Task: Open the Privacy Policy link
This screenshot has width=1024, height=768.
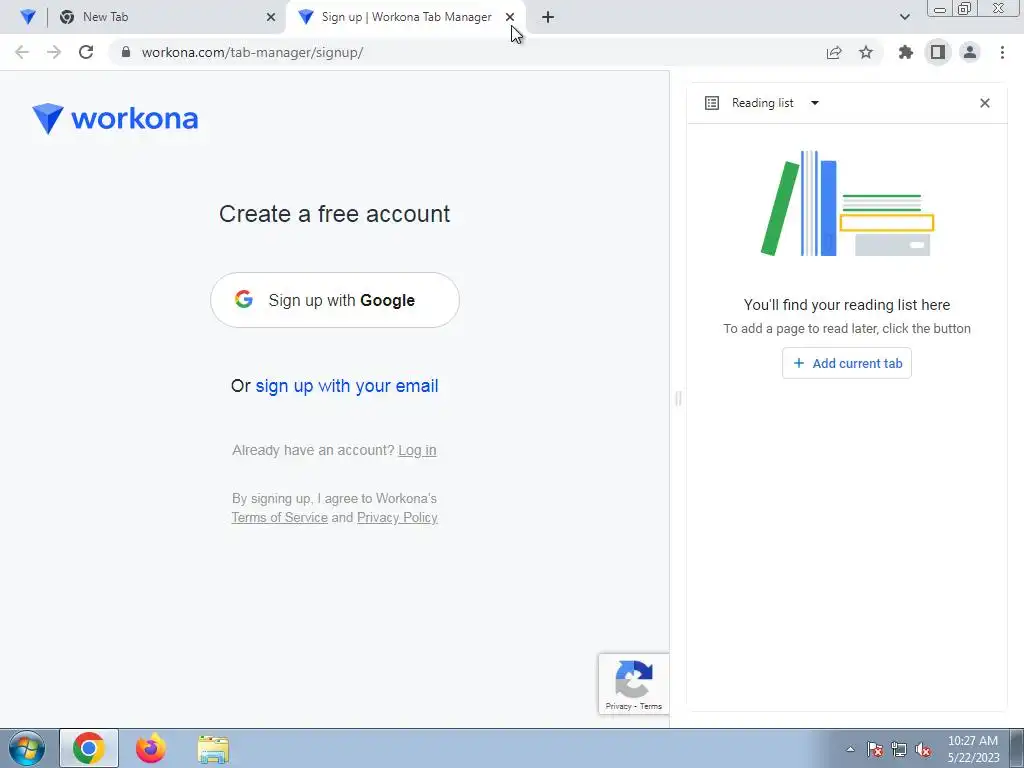Action: pos(397,517)
